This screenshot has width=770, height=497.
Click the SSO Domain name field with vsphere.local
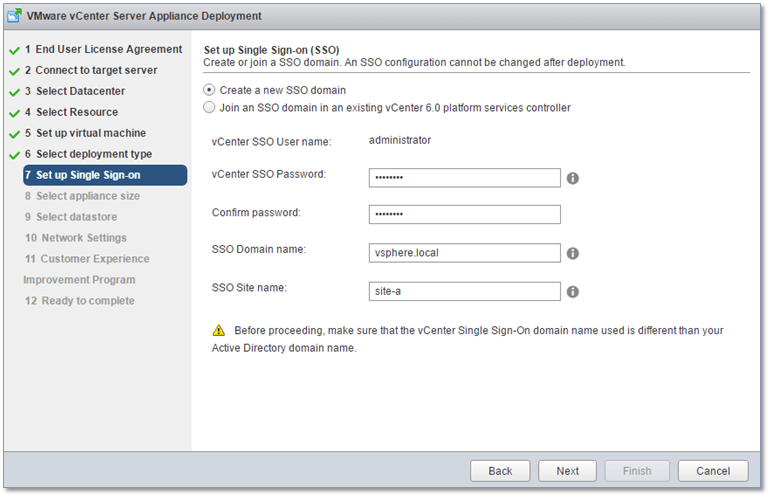click(x=465, y=253)
